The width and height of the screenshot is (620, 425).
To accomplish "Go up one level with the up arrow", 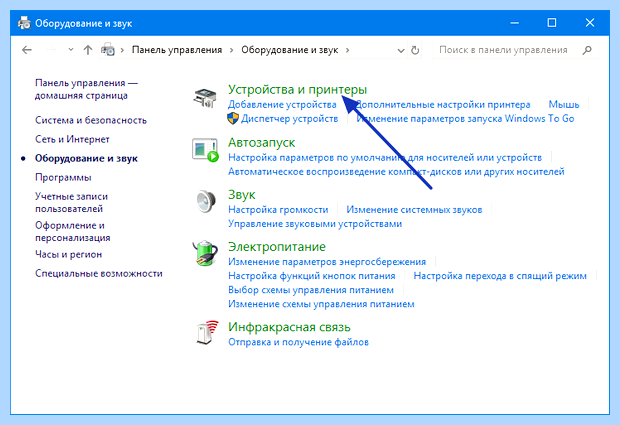I will (88, 50).
